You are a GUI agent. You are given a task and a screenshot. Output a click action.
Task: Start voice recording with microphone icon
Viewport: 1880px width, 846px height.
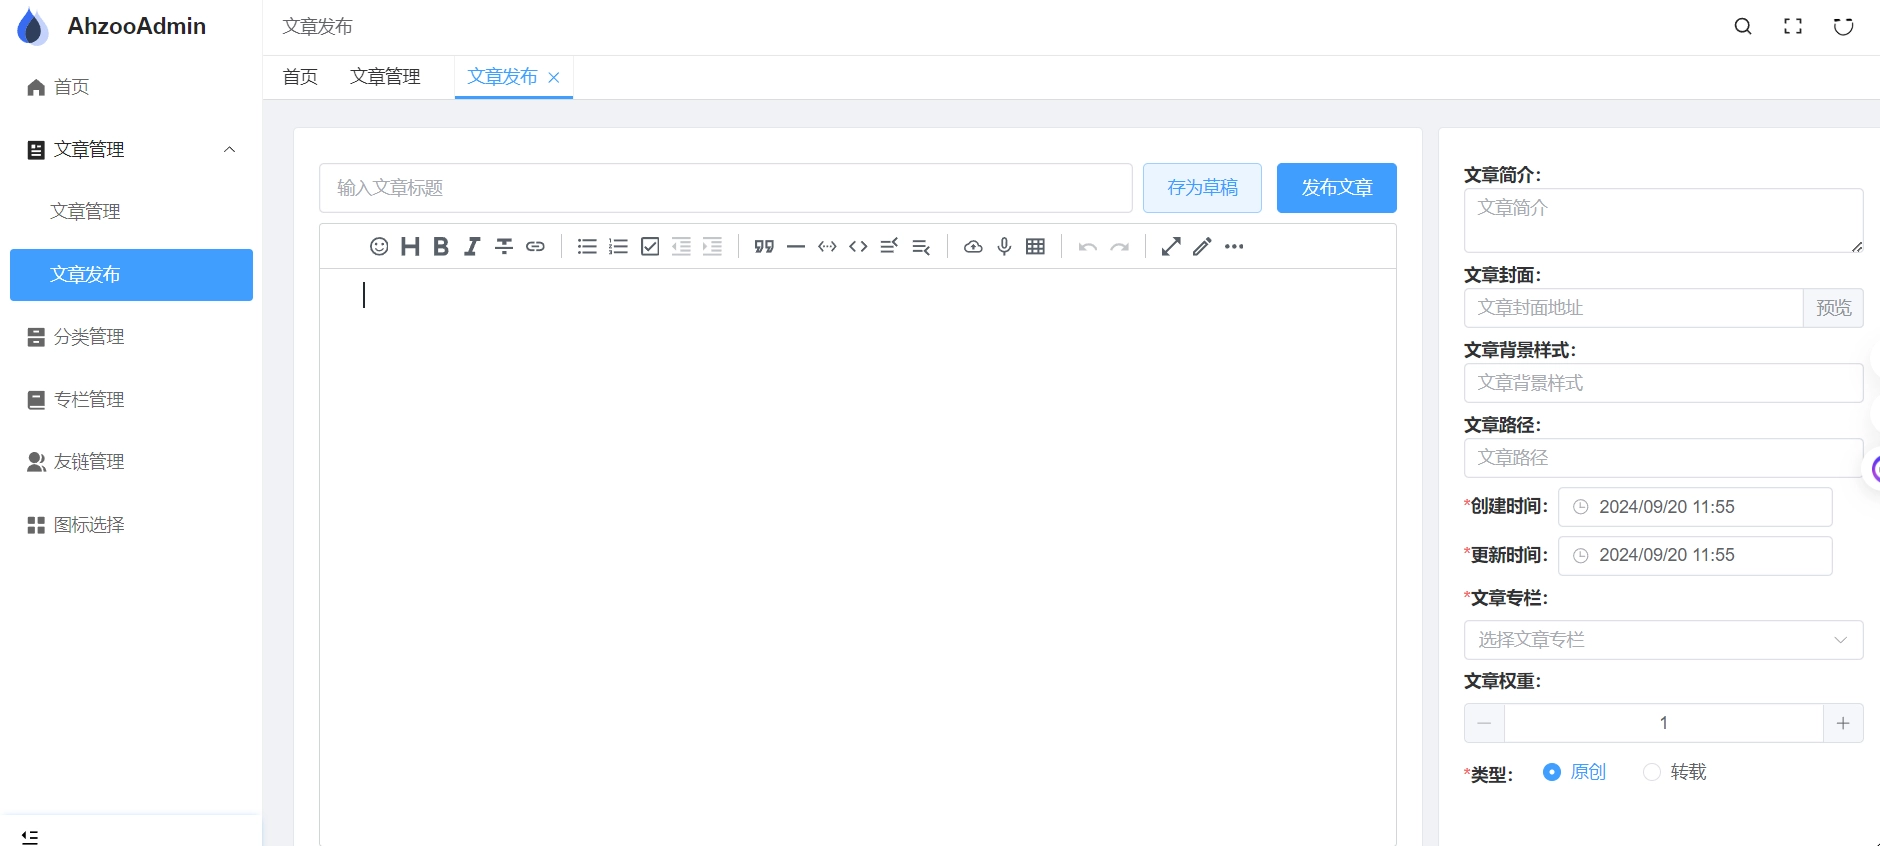[1004, 247]
